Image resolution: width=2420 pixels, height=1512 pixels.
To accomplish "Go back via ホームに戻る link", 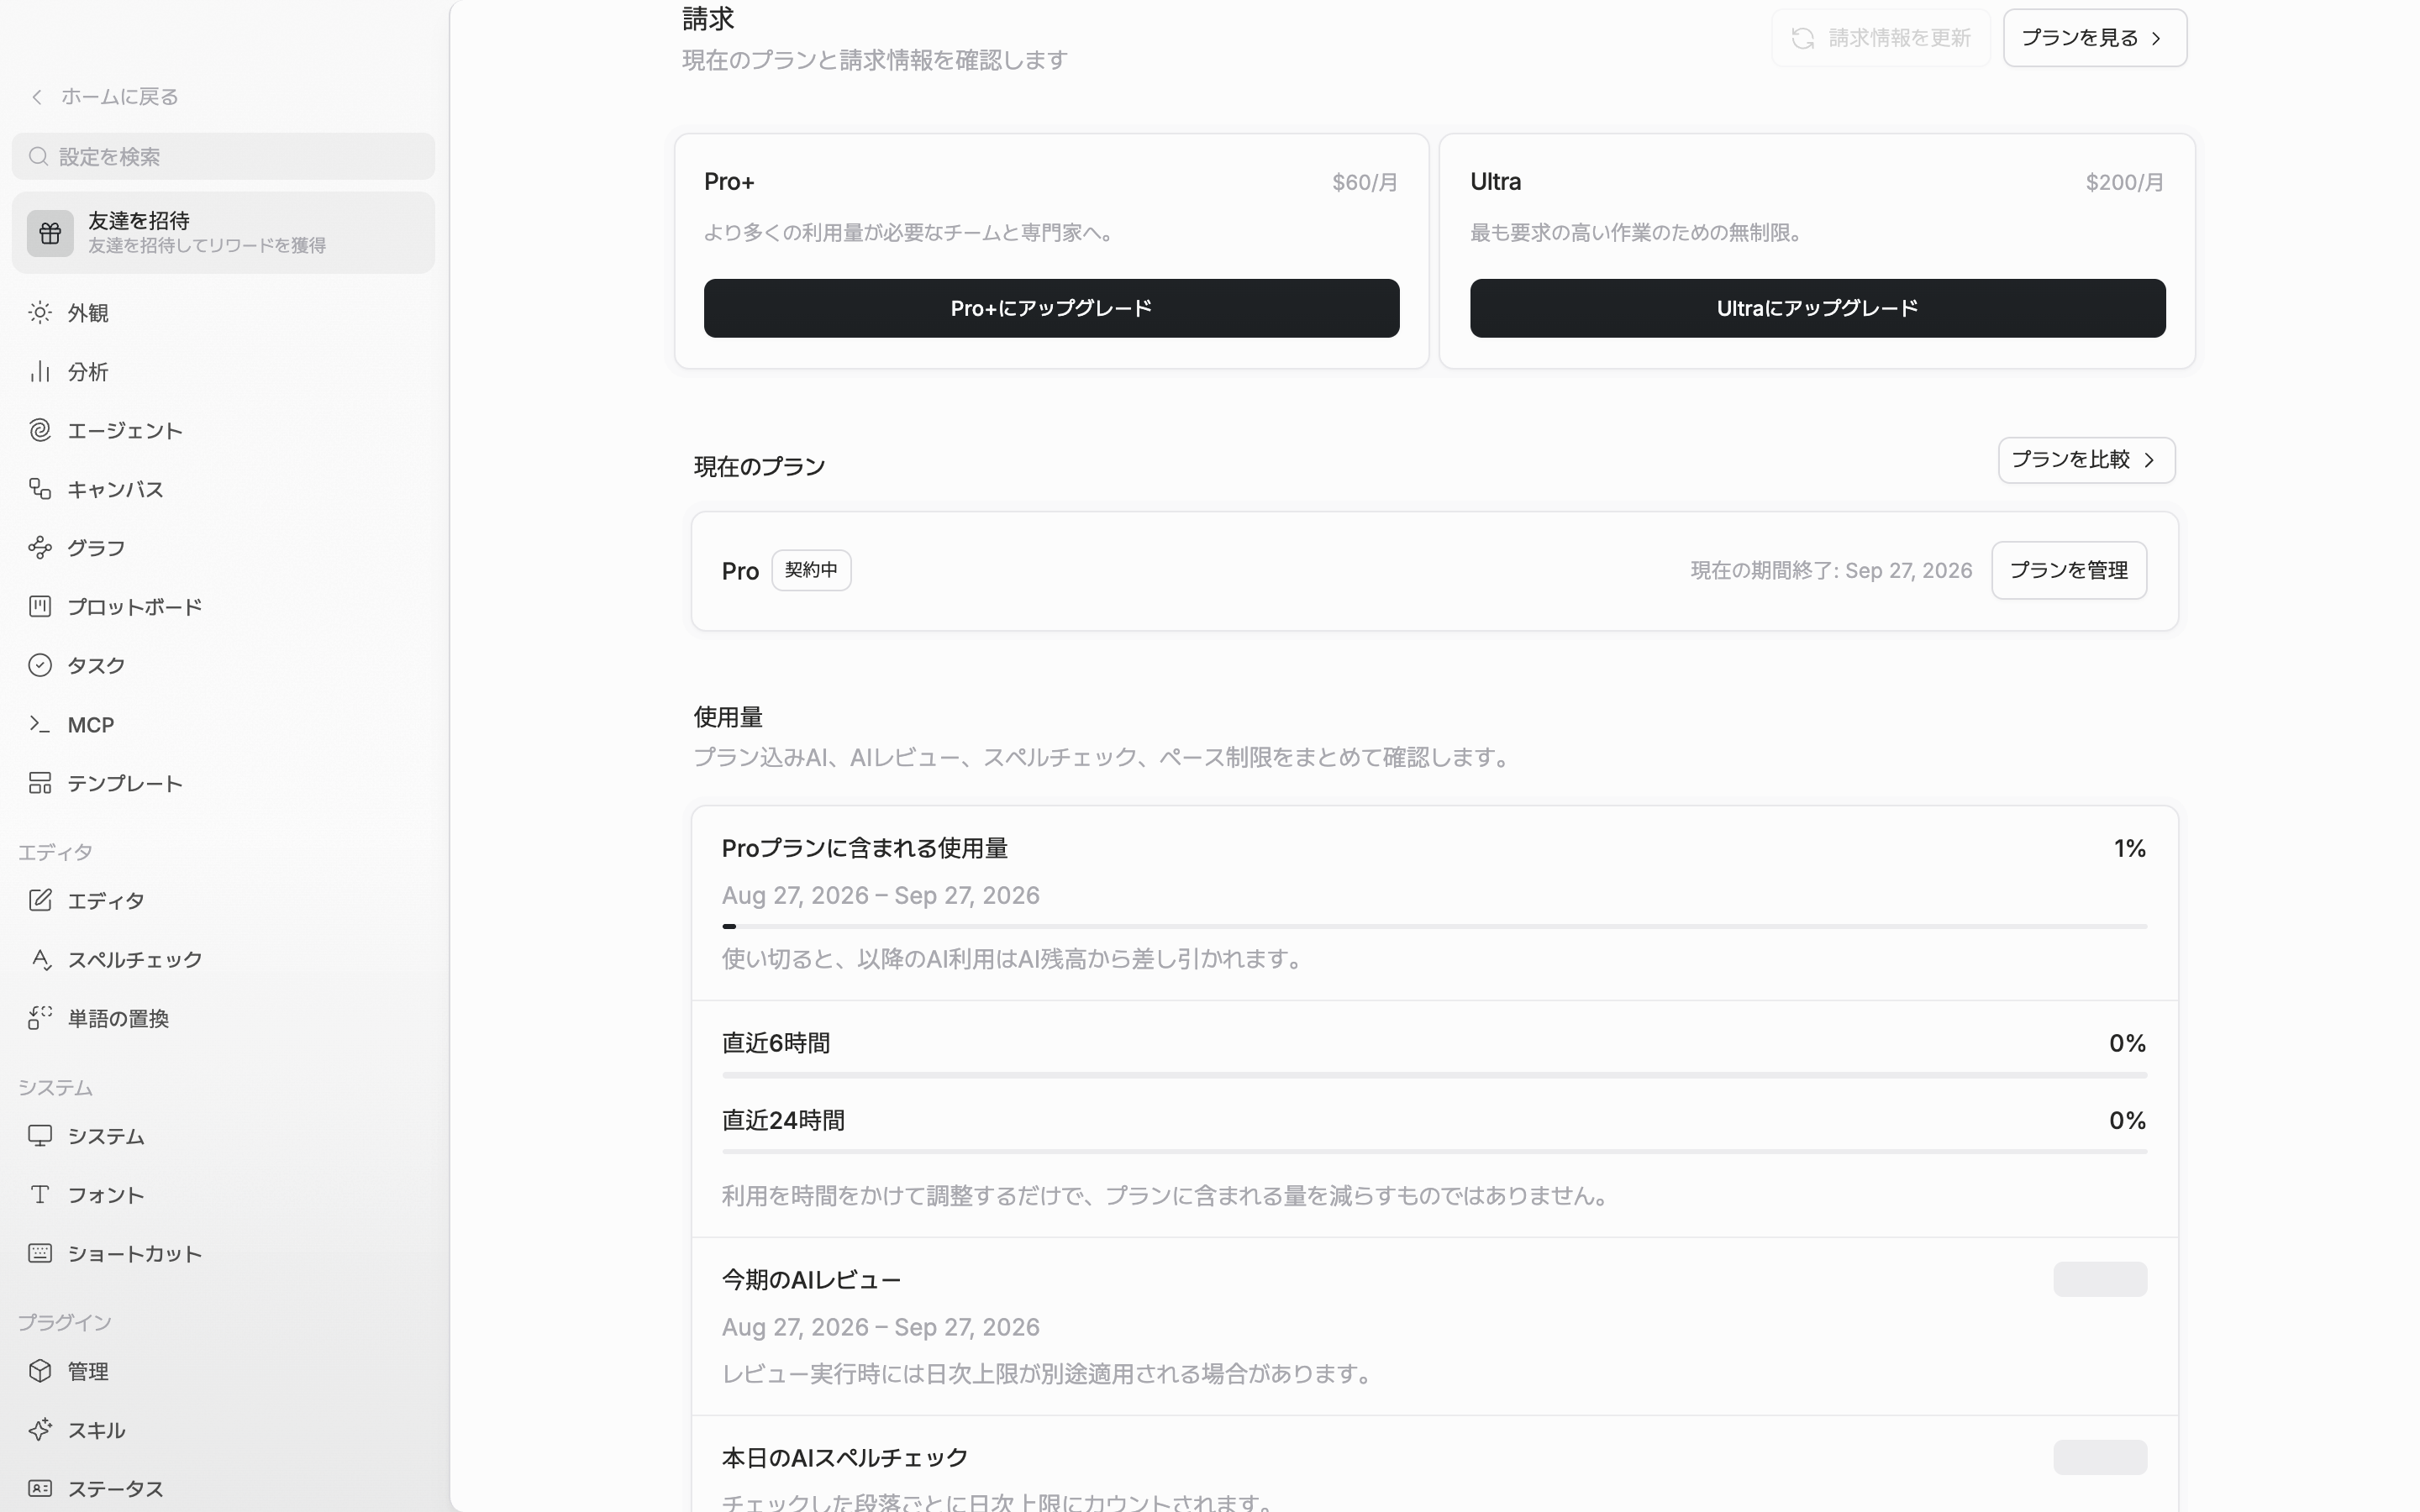I will (104, 97).
